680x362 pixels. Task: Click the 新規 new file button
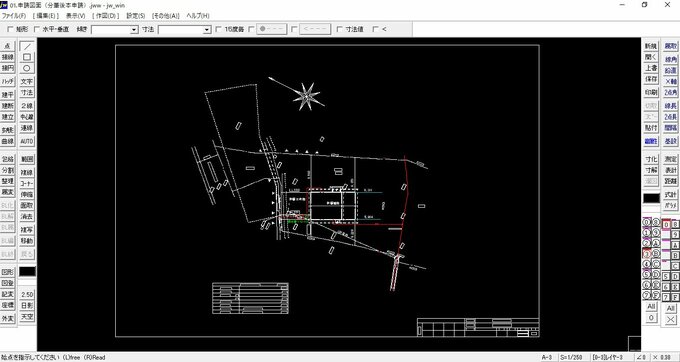tap(651, 46)
